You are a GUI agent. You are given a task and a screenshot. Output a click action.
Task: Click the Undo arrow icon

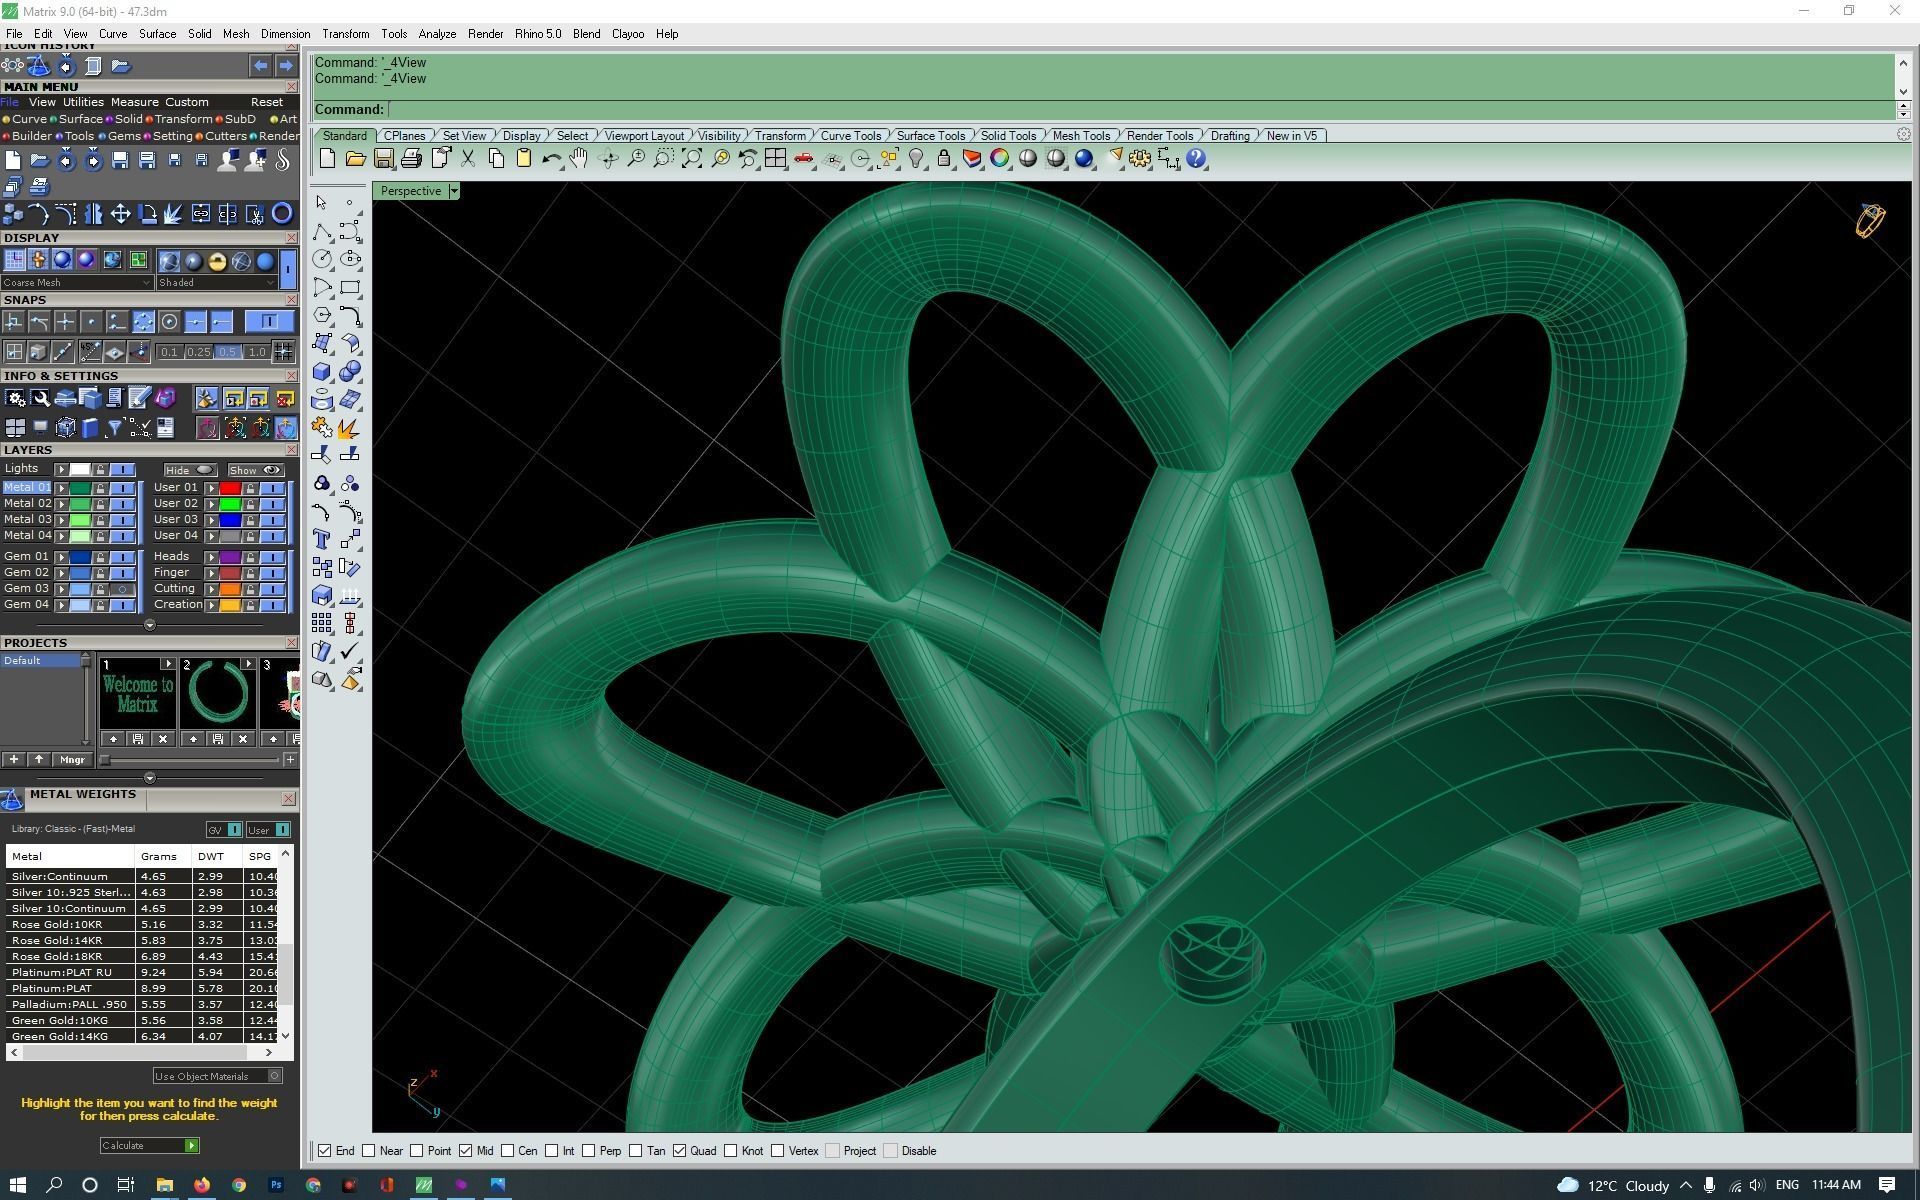click(x=551, y=159)
